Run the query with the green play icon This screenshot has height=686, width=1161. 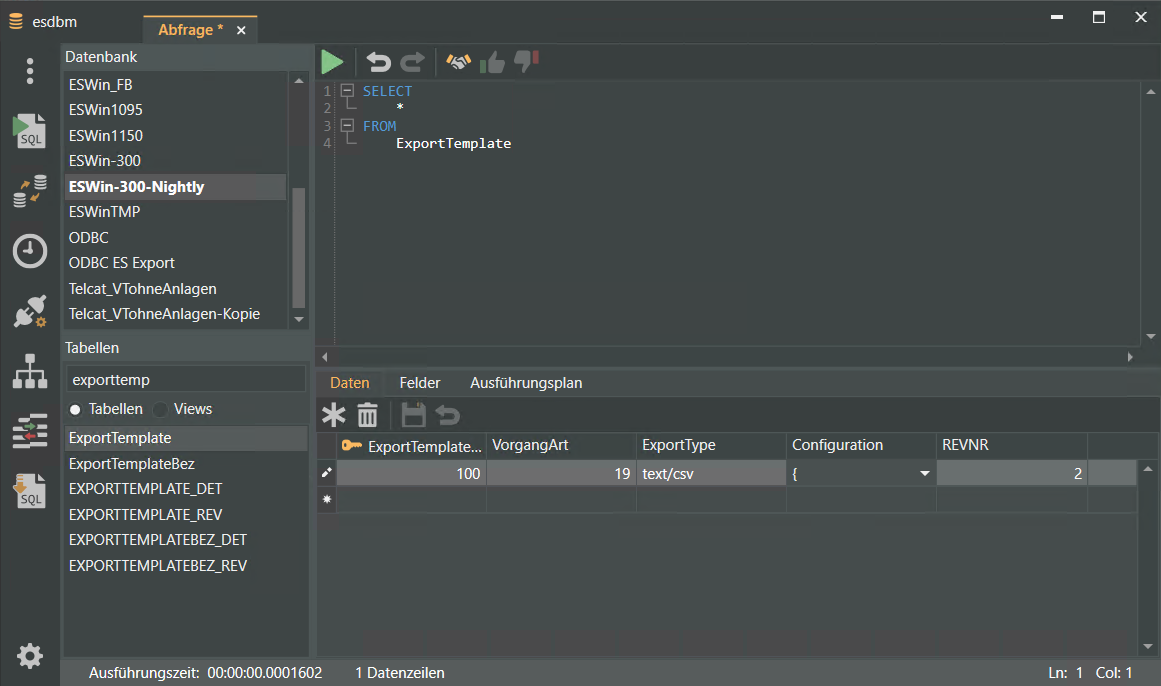(332, 63)
